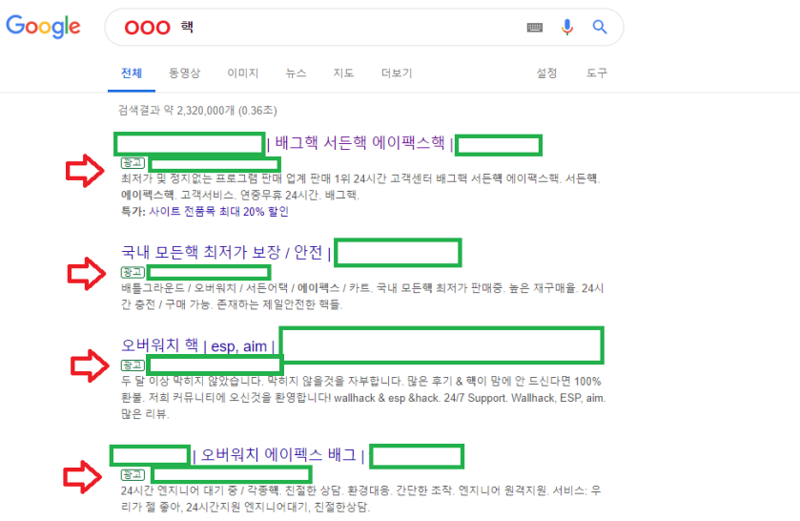Image resolution: width=800 pixels, height=521 pixels.
Task: Click description starting 최저가 및 정지없는 프로그램
Action: (x=361, y=187)
